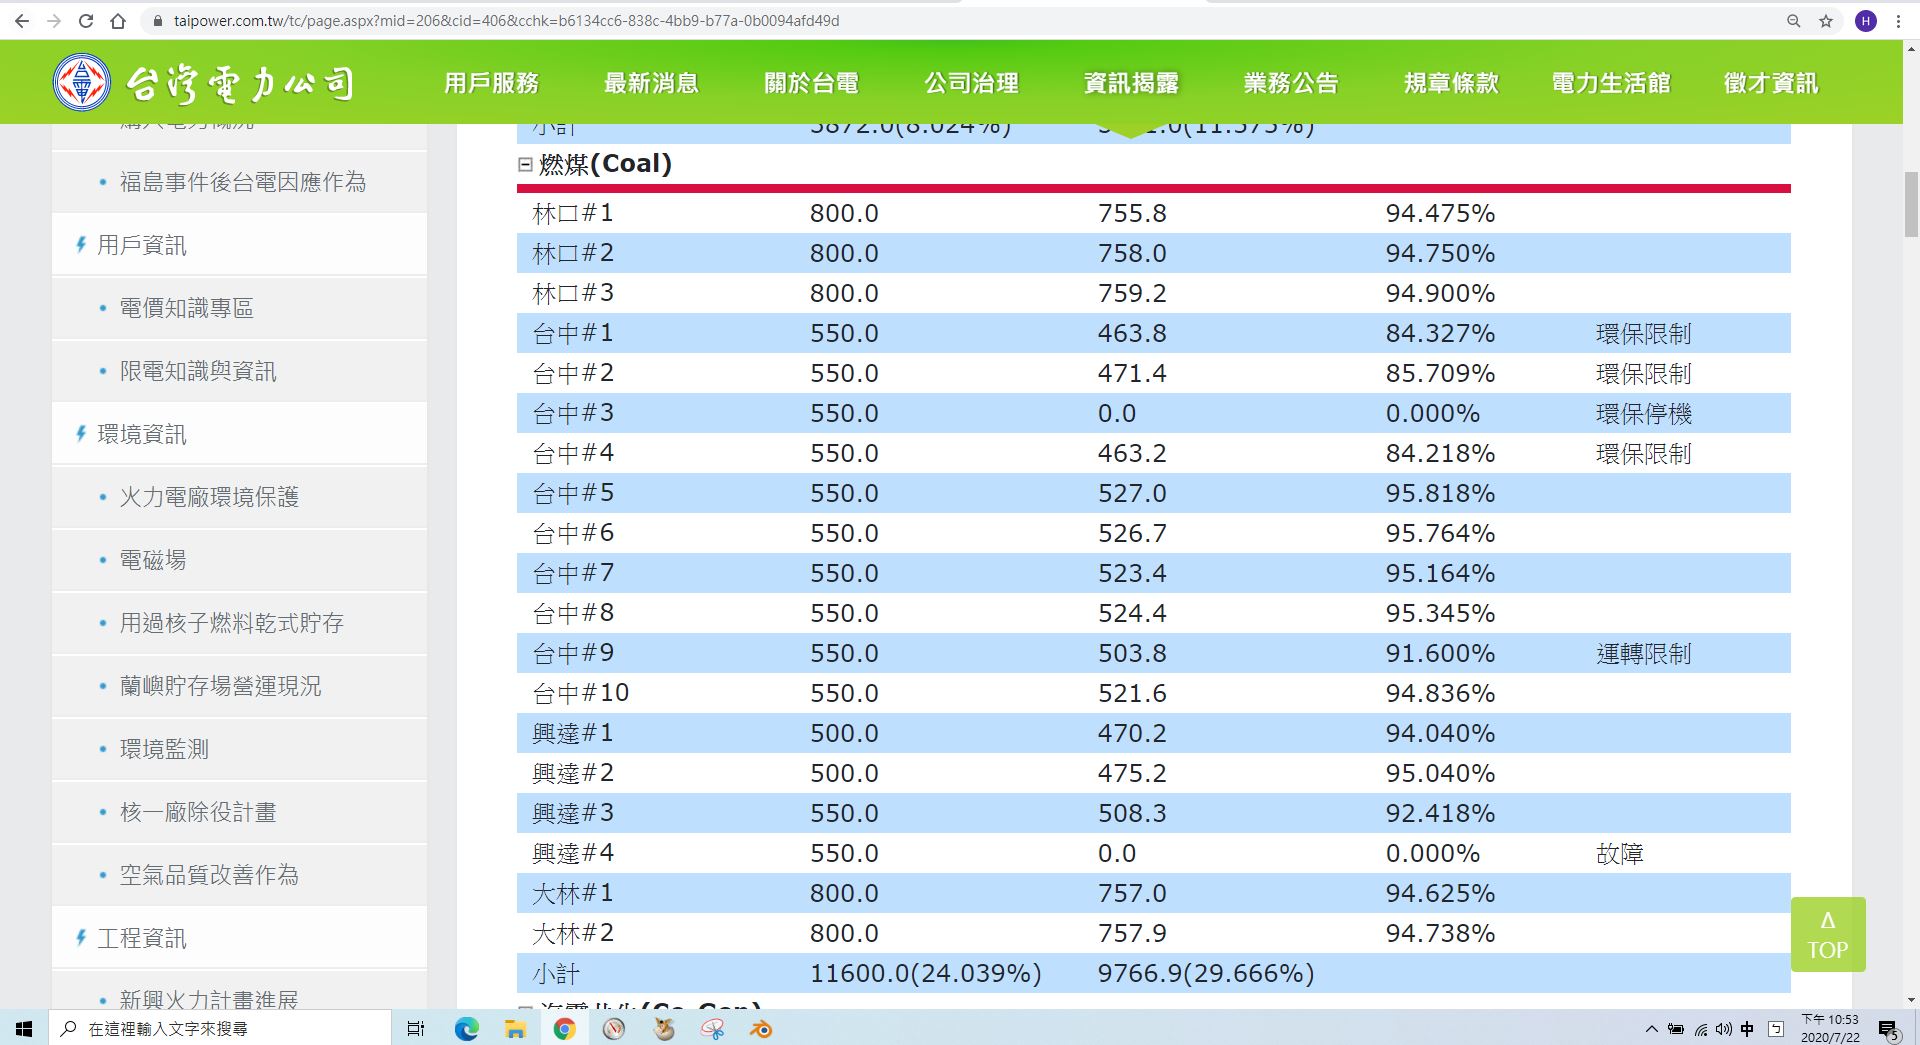
Task: Open 資訊揭露 menu
Action: point(1131,83)
